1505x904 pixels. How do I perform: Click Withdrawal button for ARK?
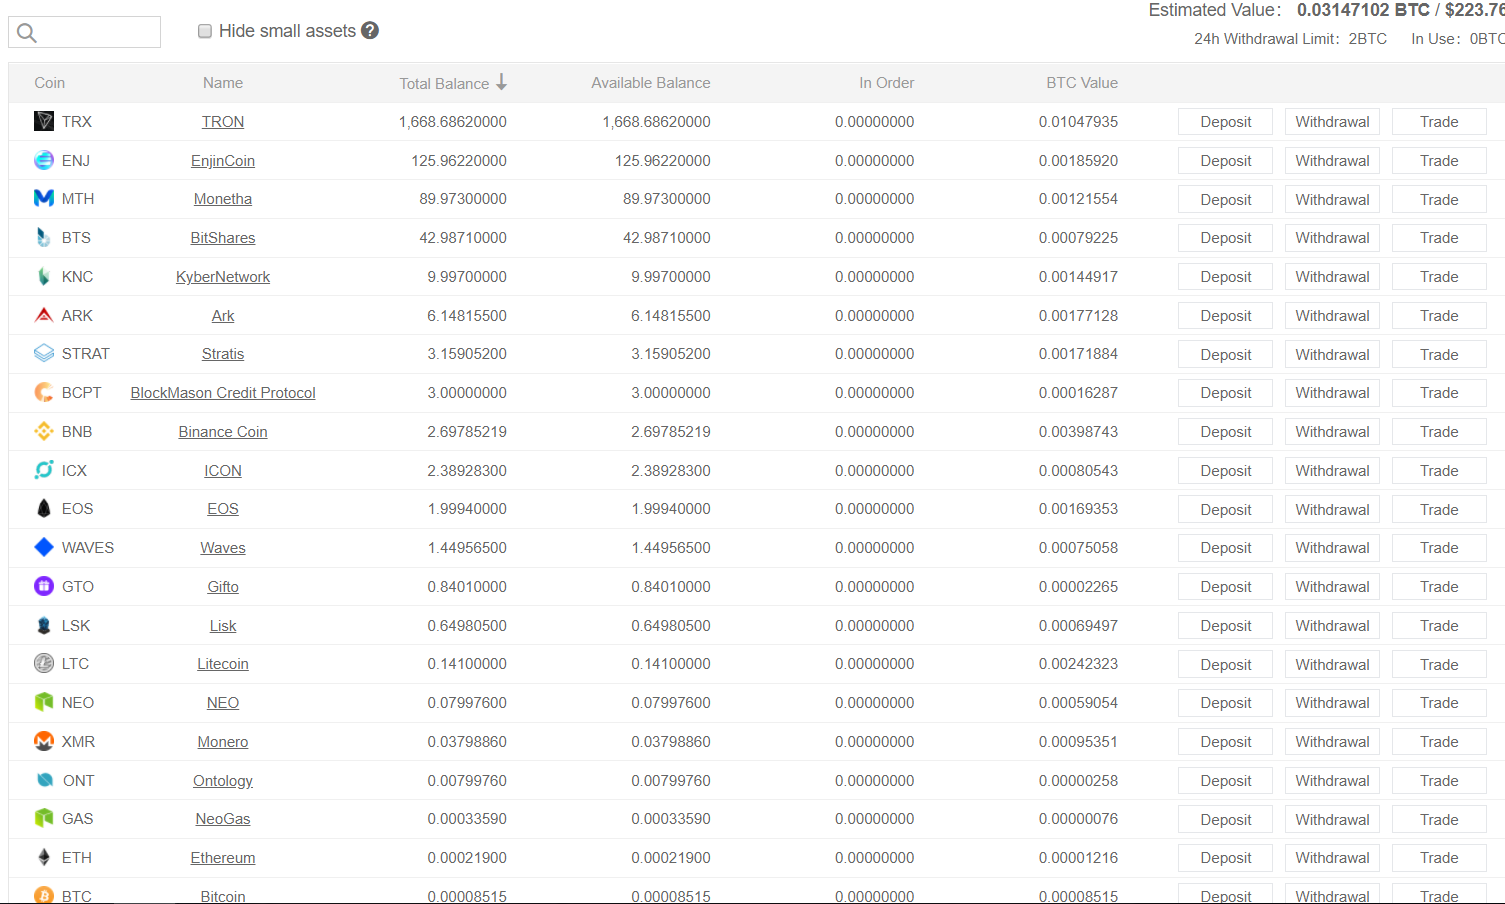[x=1332, y=316]
